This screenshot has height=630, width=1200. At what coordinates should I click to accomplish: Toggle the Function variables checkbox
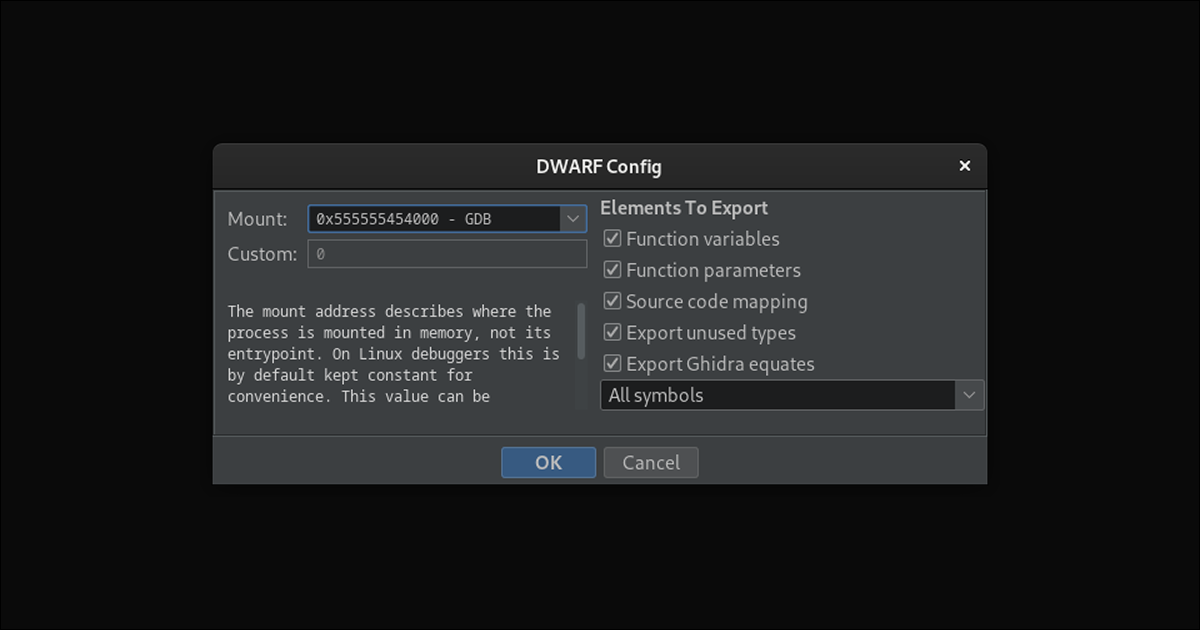[x=613, y=239]
